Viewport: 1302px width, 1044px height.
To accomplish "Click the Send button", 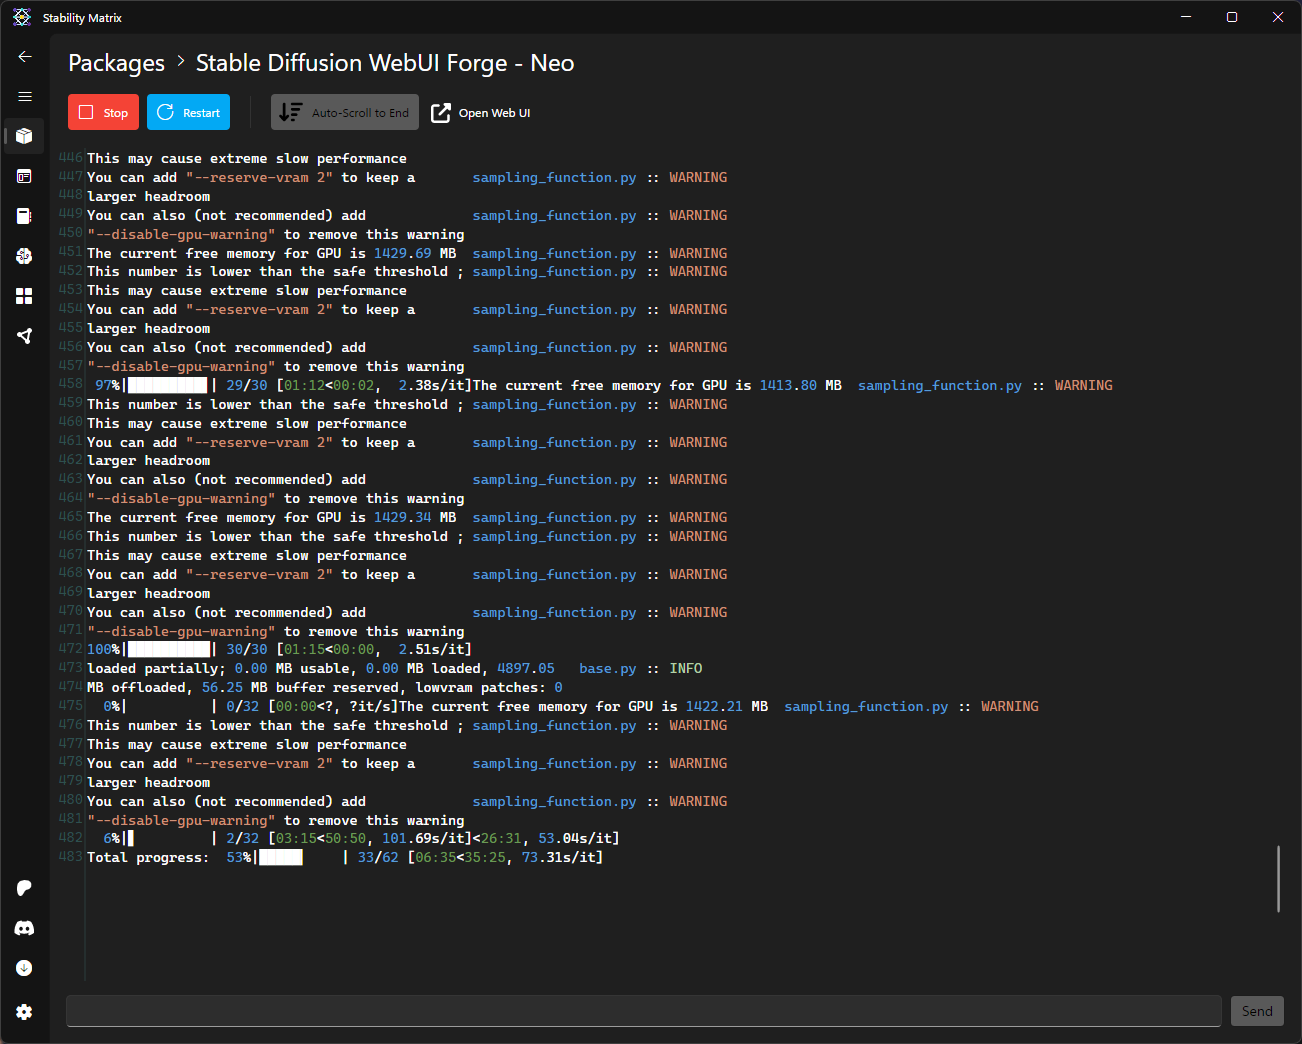I will pyautogui.click(x=1257, y=1011).
